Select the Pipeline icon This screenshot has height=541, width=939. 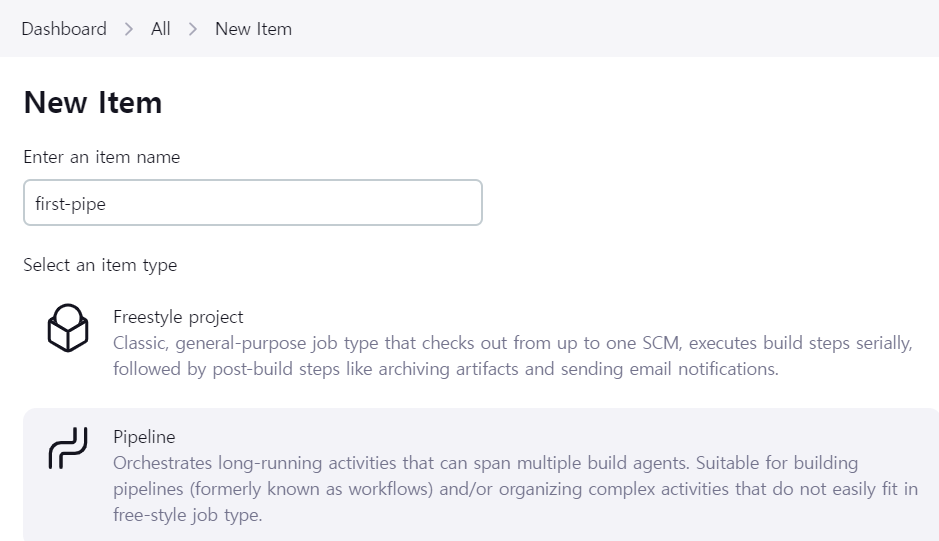coord(68,449)
